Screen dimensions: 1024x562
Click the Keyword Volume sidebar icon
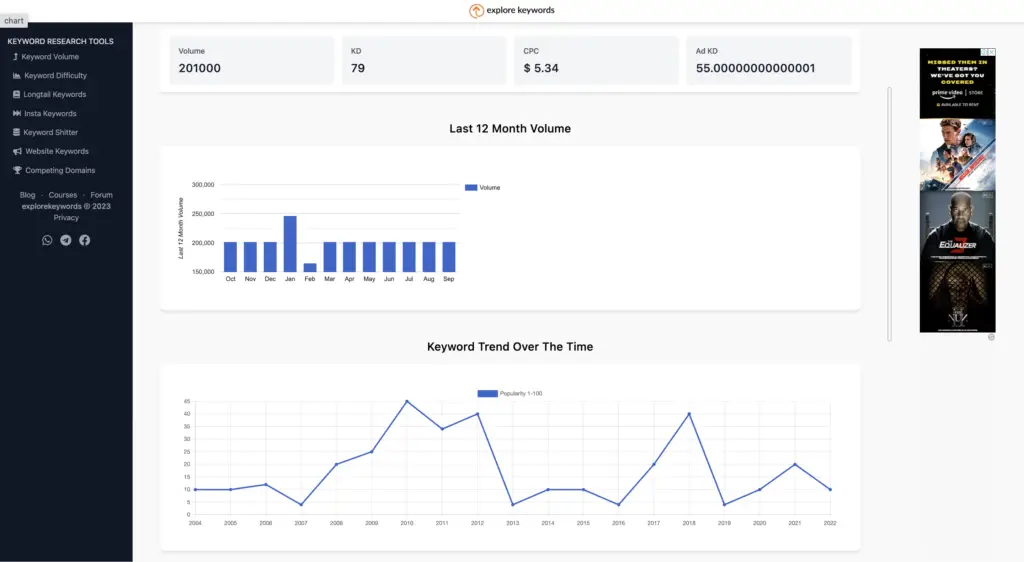(x=16, y=57)
